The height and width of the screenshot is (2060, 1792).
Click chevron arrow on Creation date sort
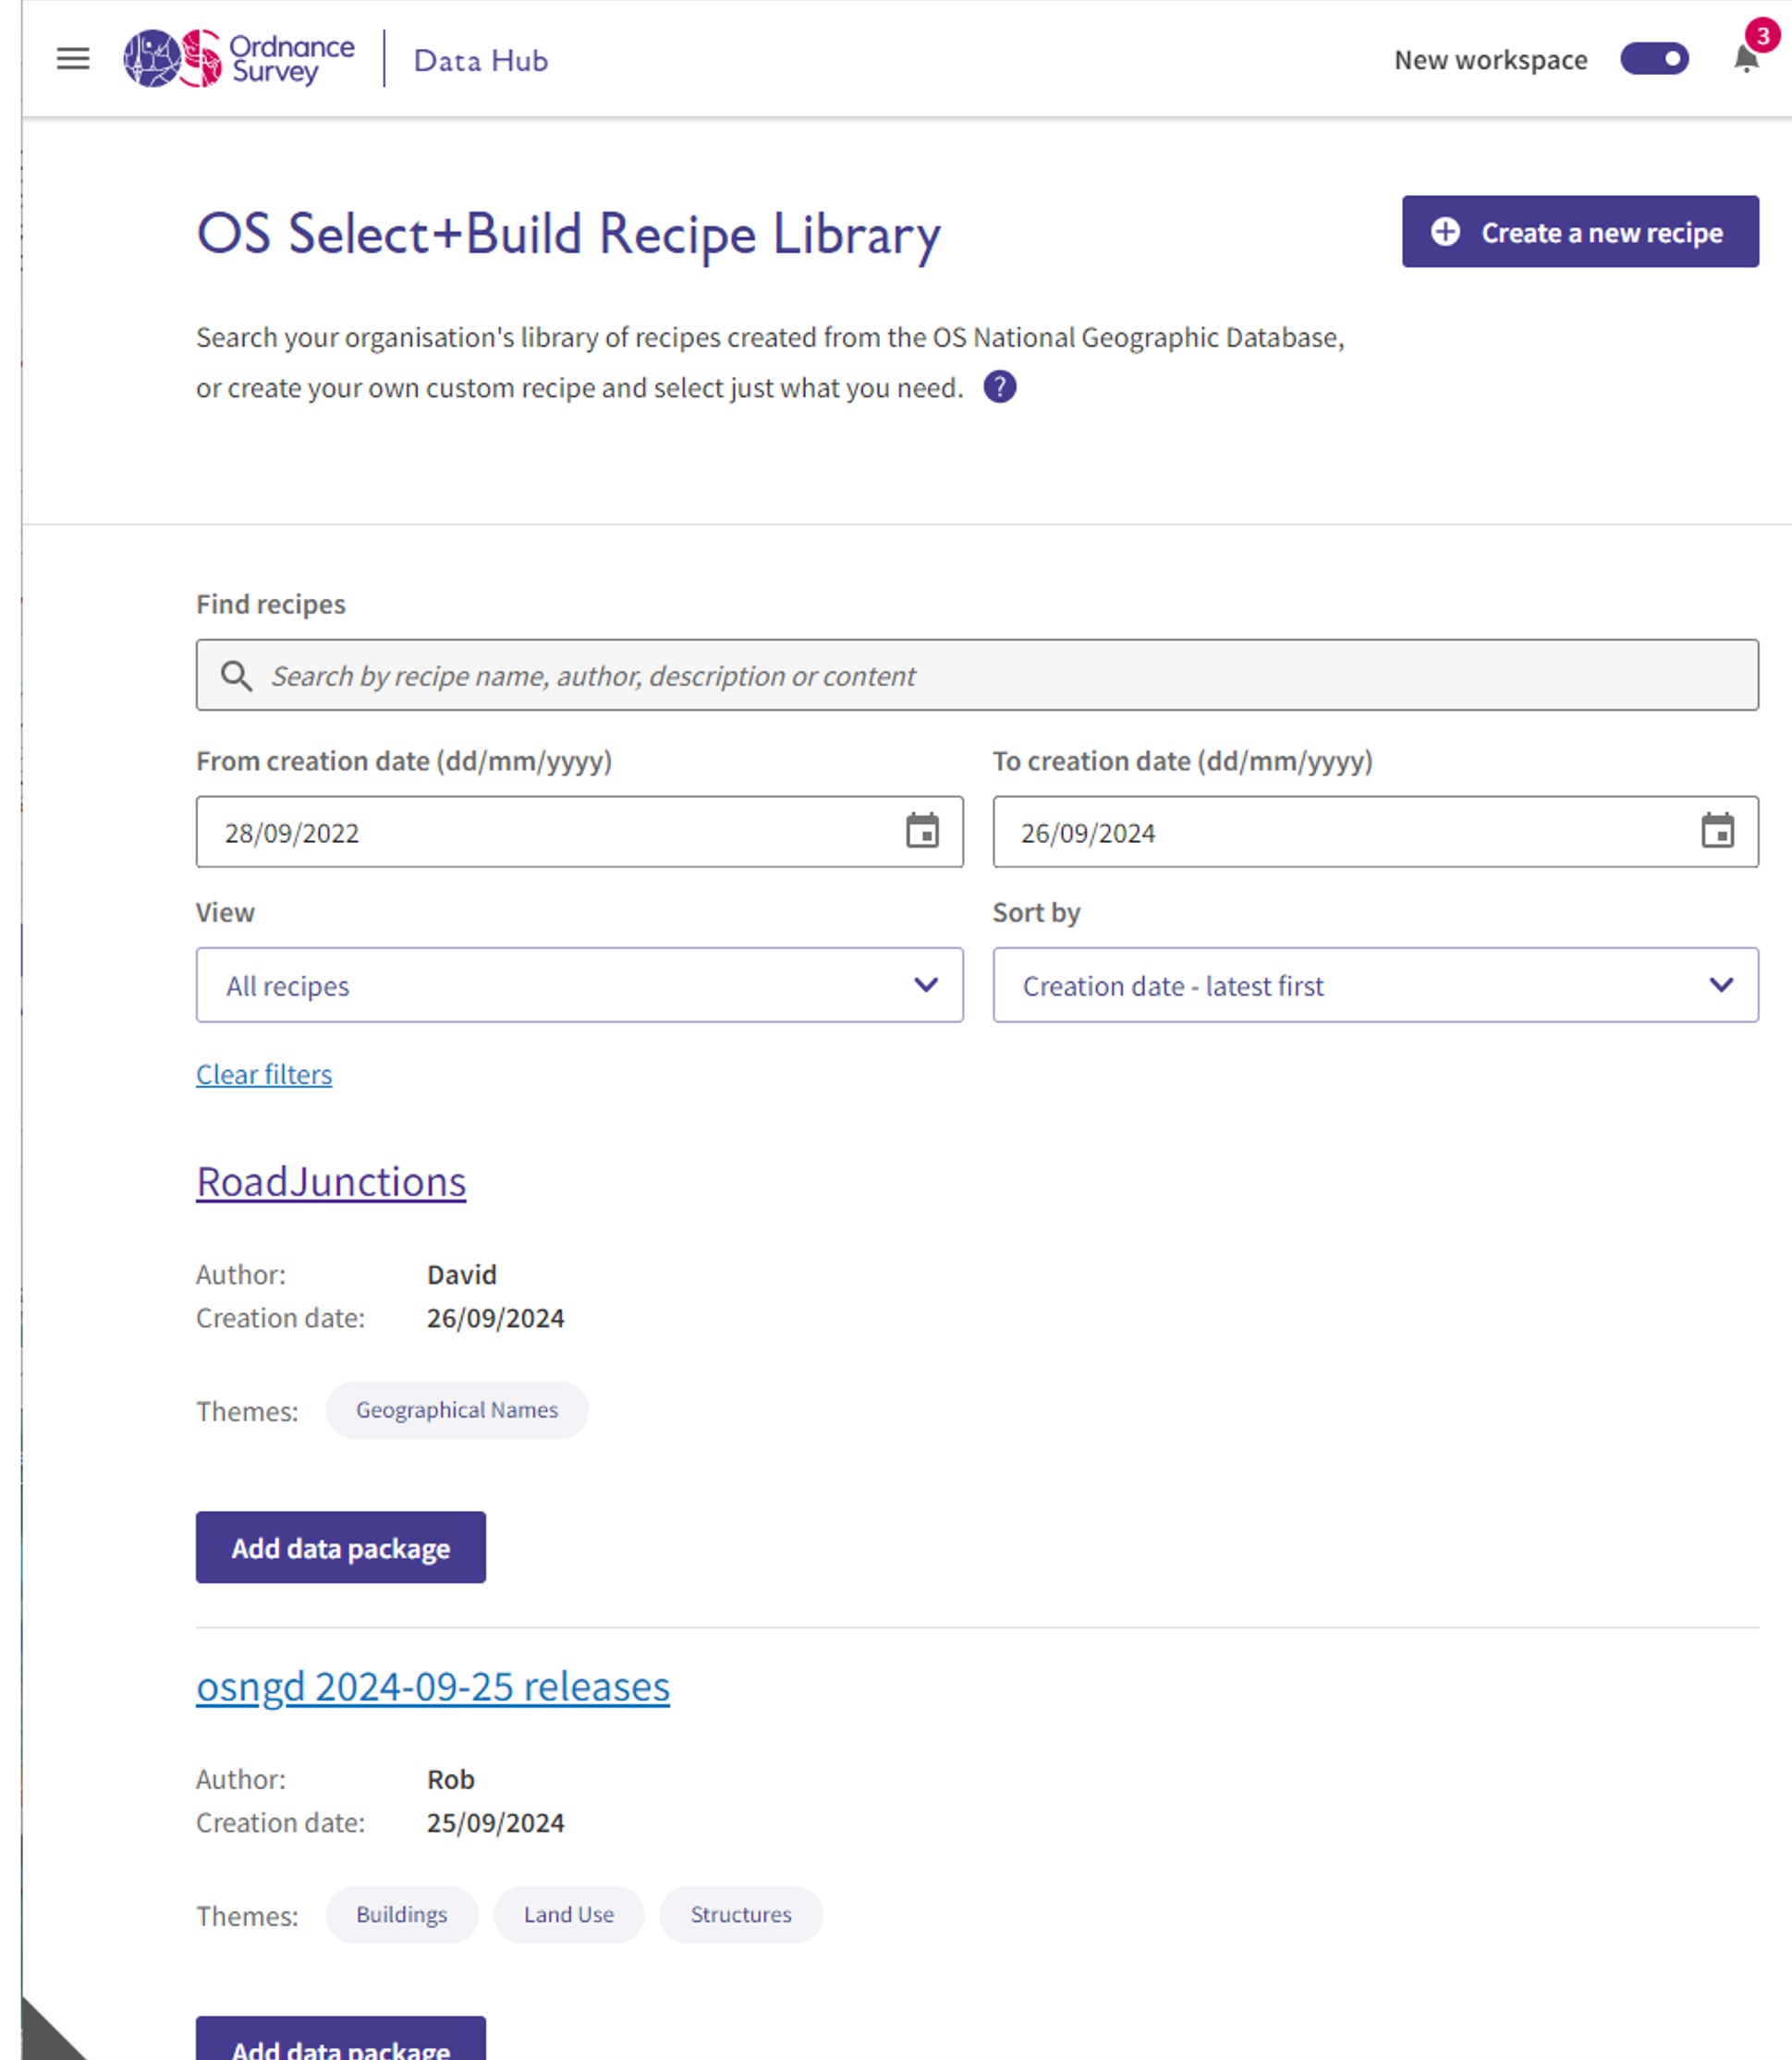1720,985
